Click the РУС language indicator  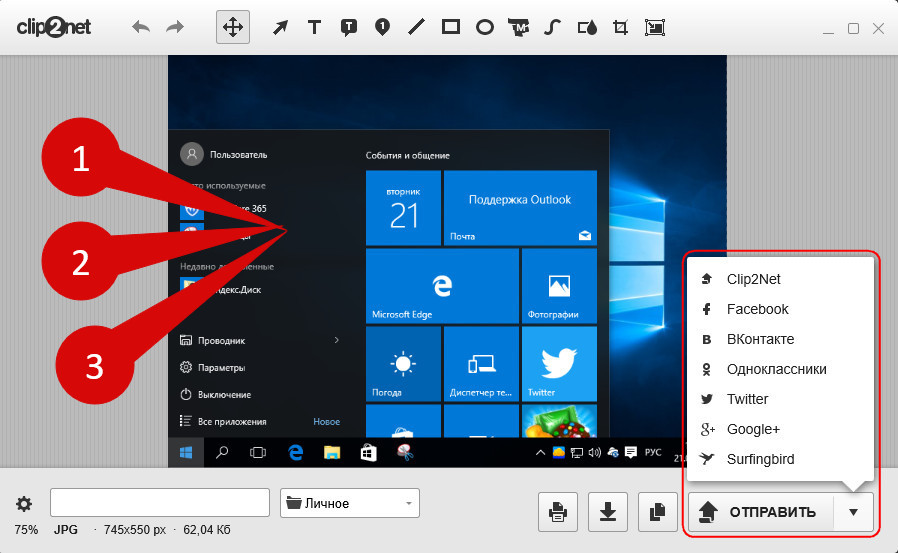653,452
